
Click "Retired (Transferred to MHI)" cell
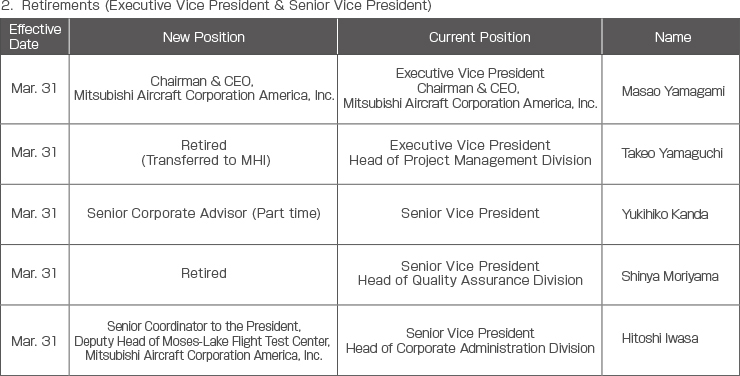coord(203,153)
